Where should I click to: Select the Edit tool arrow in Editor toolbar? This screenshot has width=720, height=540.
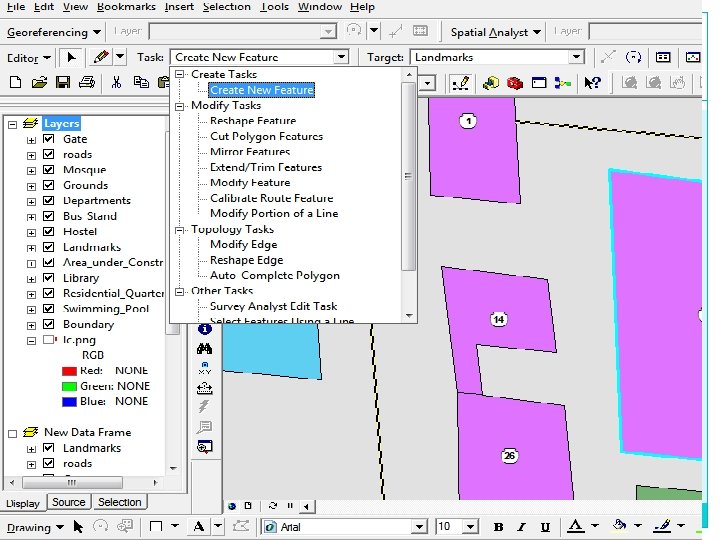[x=71, y=57]
